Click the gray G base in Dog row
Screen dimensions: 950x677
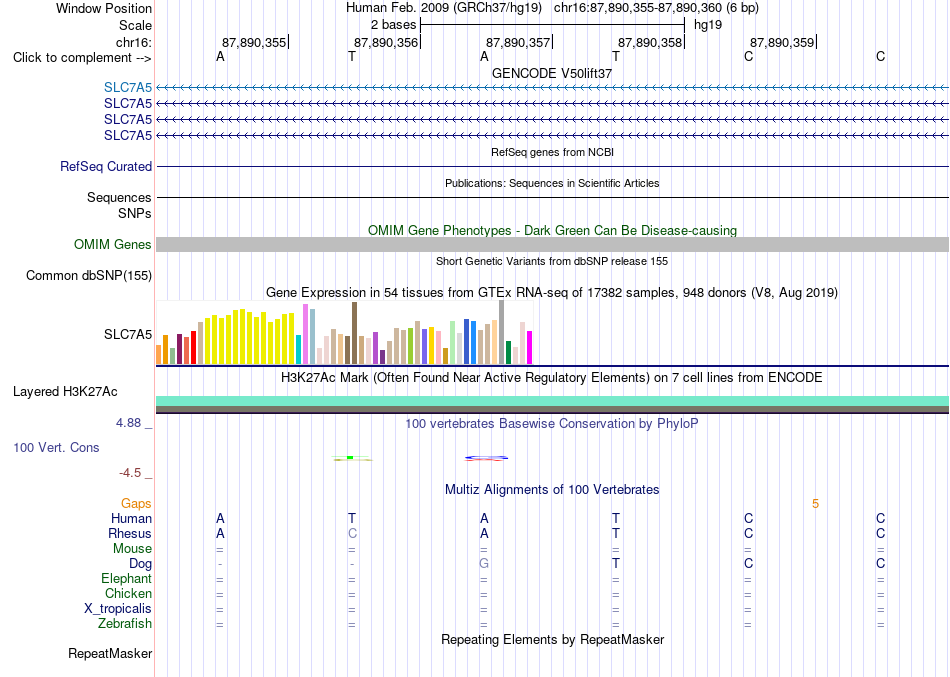point(483,564)
